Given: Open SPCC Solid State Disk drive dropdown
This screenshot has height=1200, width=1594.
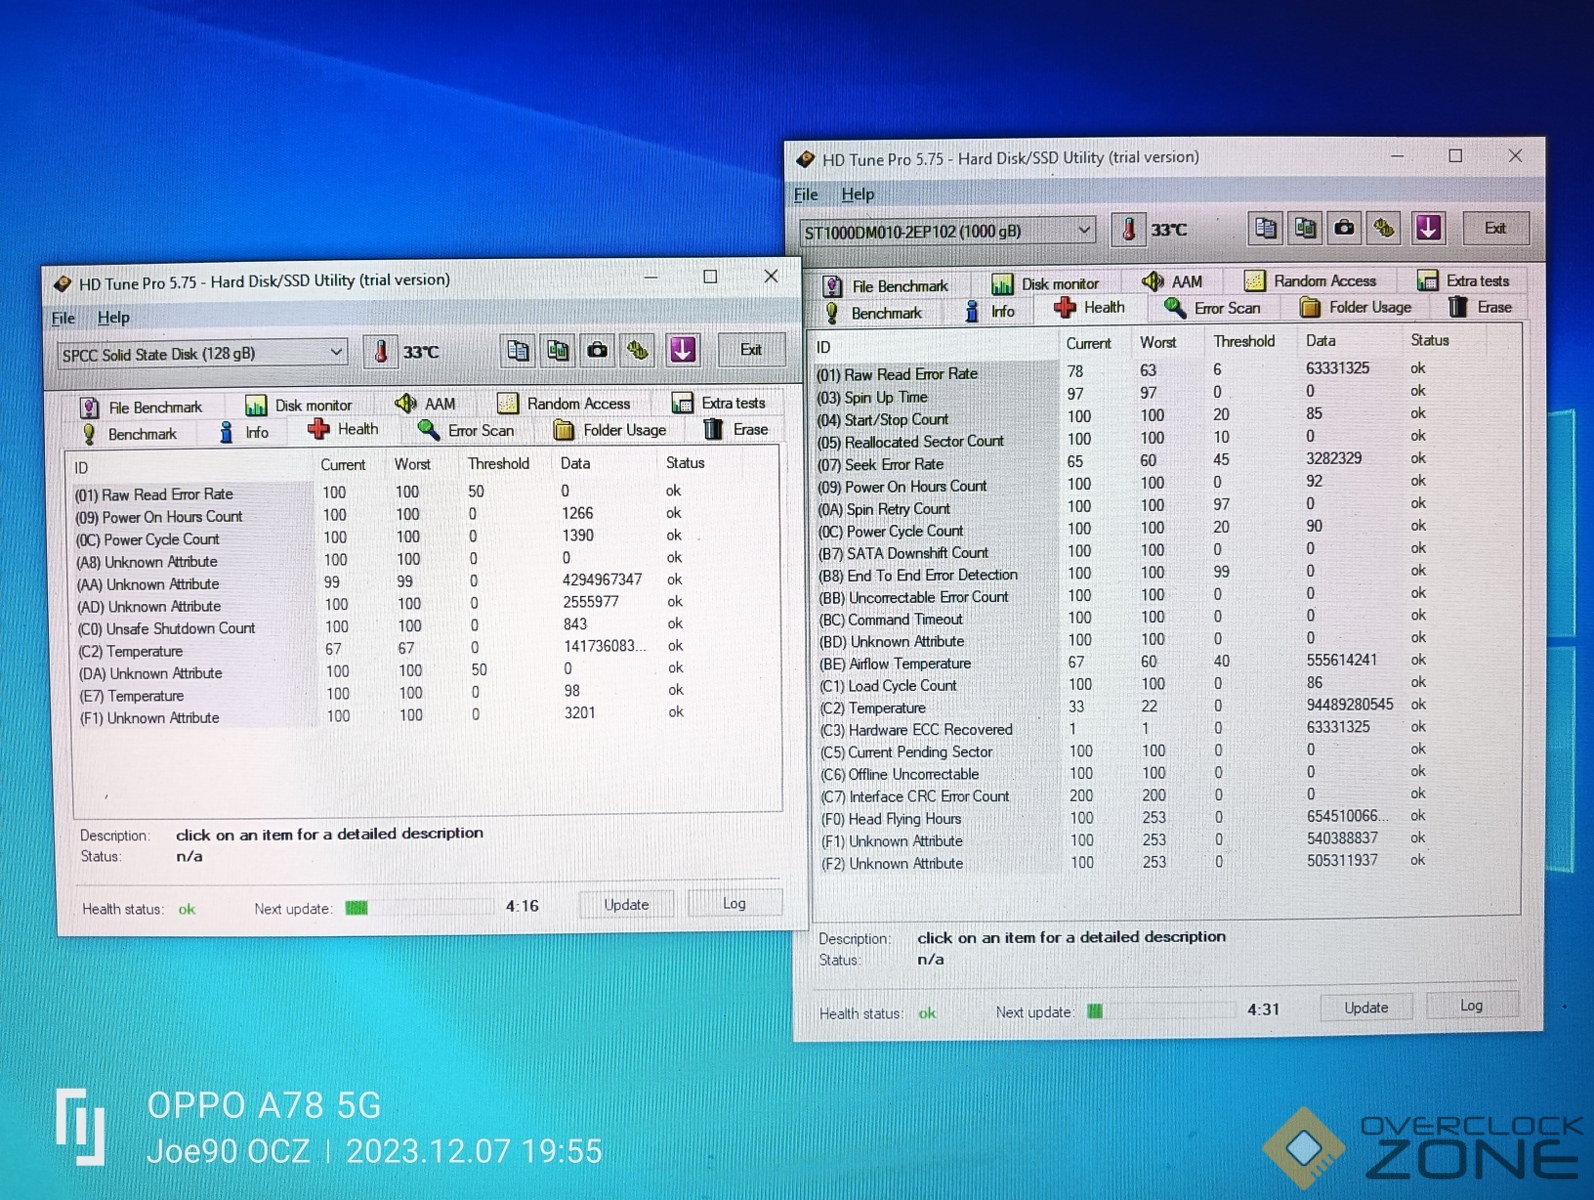Looking at the screenshot, I should 203,353.
